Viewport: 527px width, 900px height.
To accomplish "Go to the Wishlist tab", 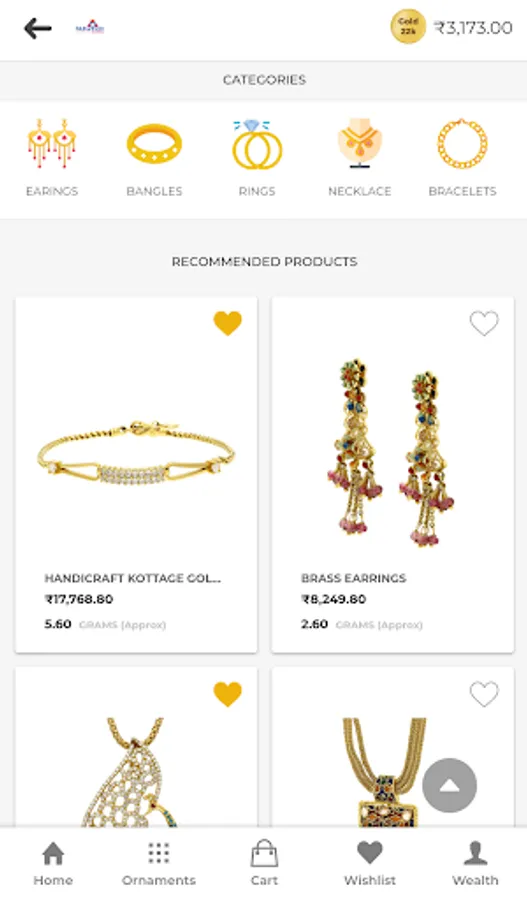I will click(x=370, y=863).
